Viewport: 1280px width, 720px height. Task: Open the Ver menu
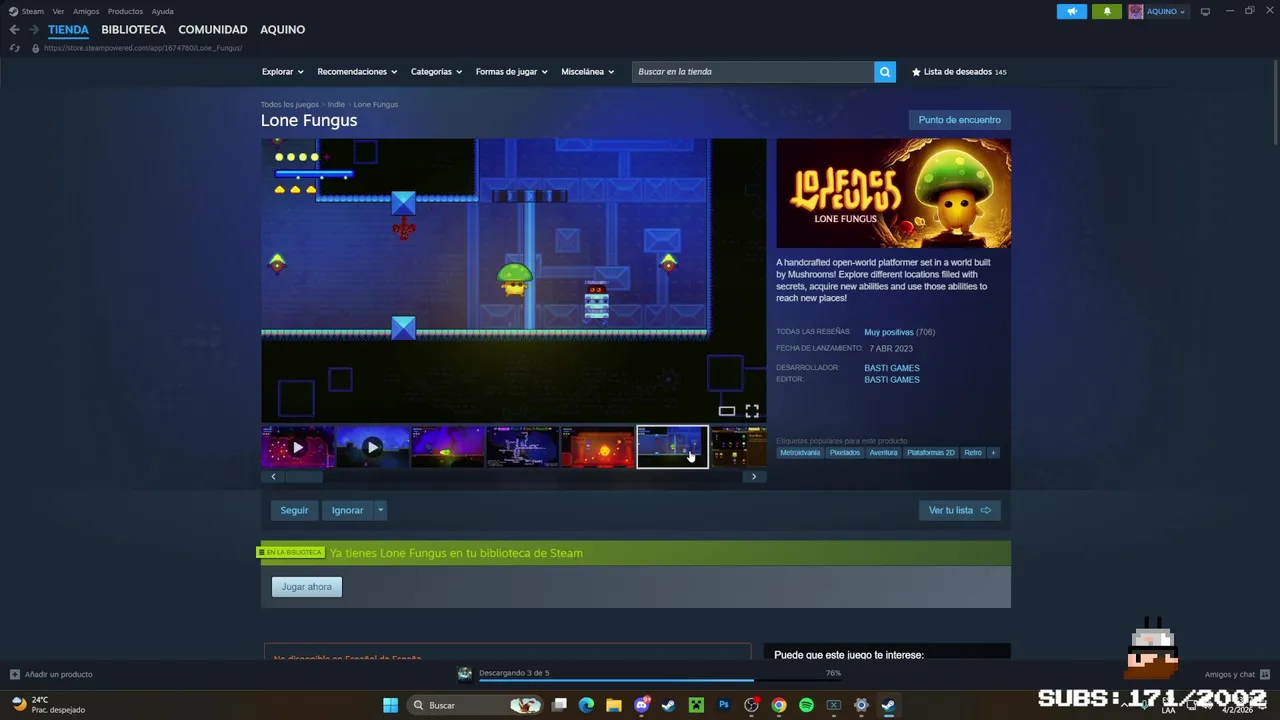tap(58, 12)
